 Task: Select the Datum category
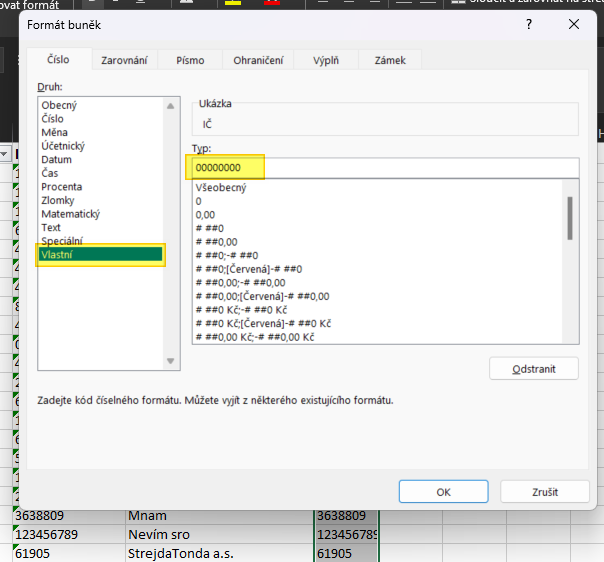point(56,159)
